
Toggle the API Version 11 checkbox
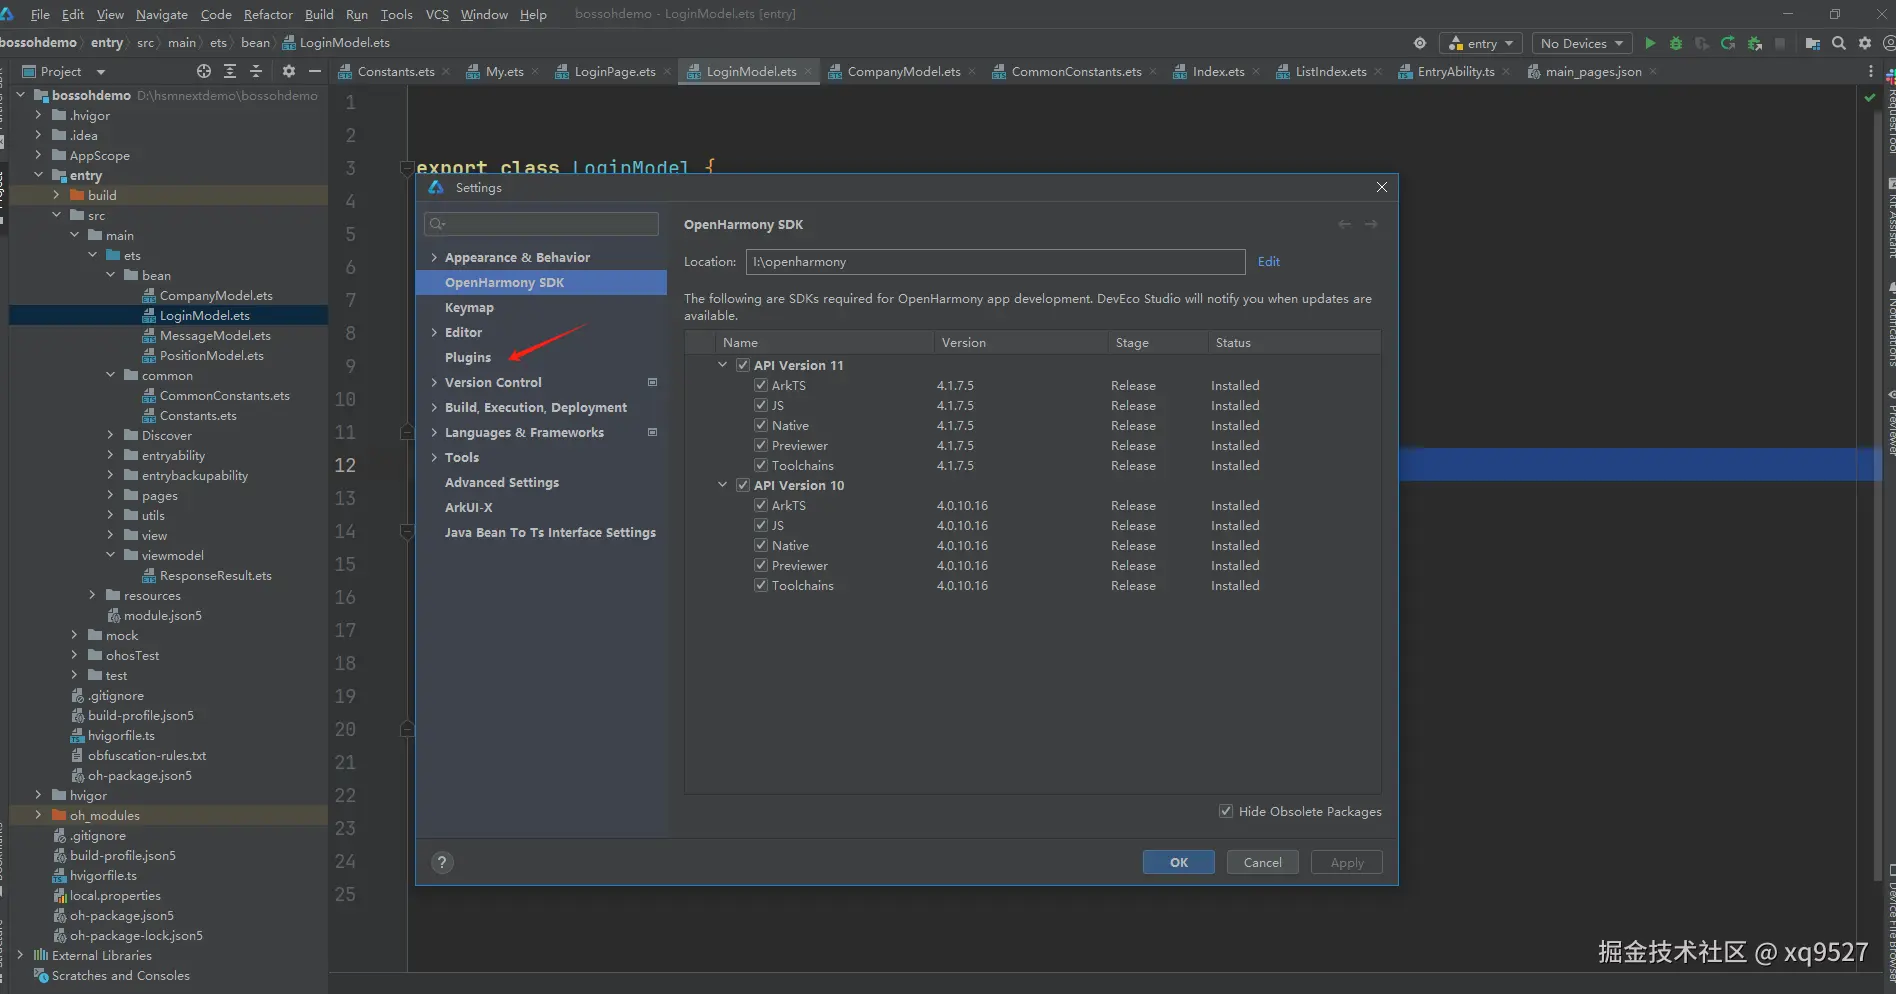743,365
